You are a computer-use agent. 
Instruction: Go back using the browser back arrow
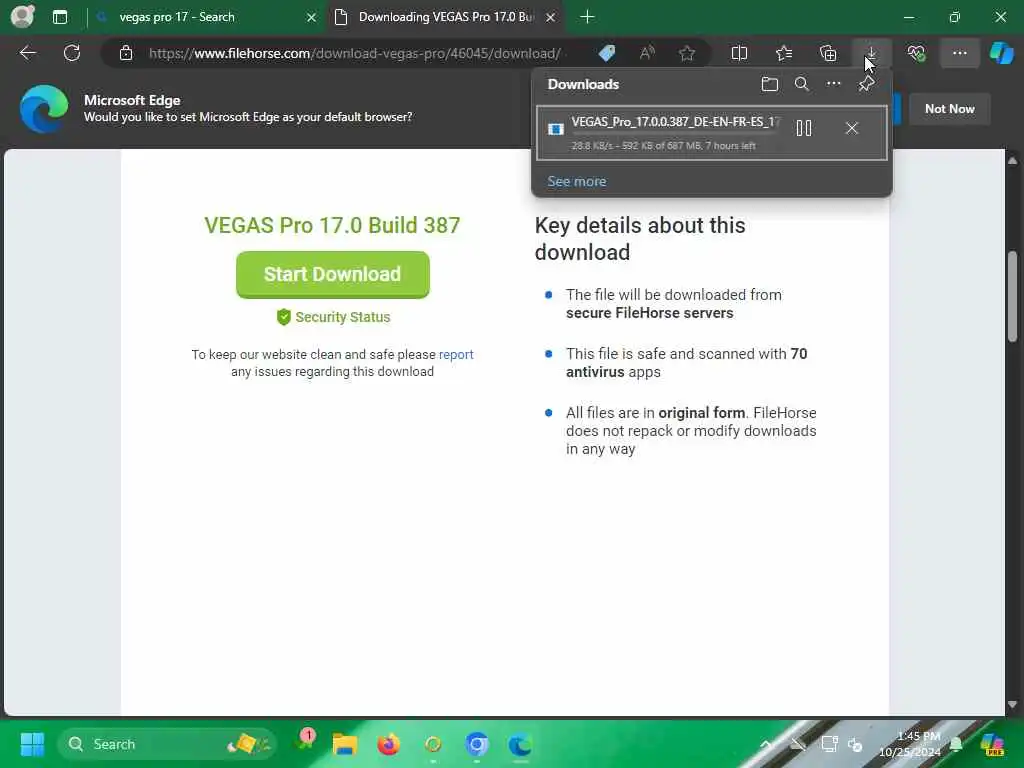[27, 53]
